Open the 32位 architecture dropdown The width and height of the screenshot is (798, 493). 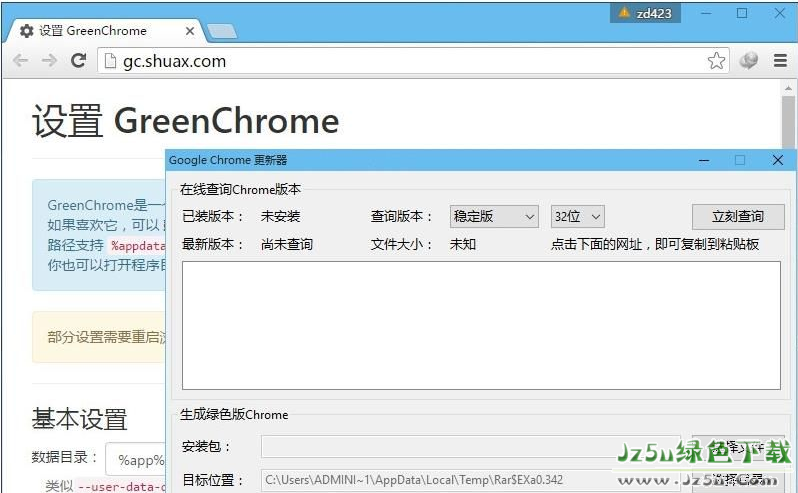(x=577, y=217)
